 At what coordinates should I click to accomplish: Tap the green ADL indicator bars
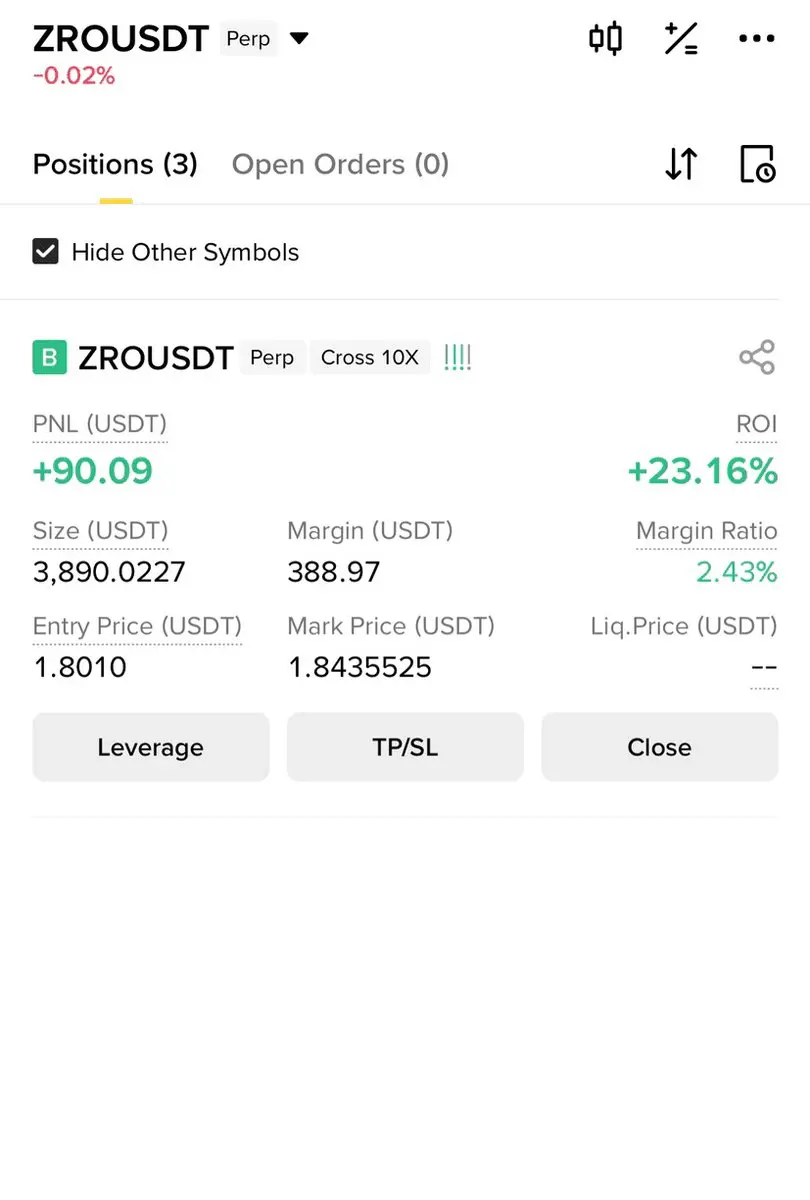(457, 357)
